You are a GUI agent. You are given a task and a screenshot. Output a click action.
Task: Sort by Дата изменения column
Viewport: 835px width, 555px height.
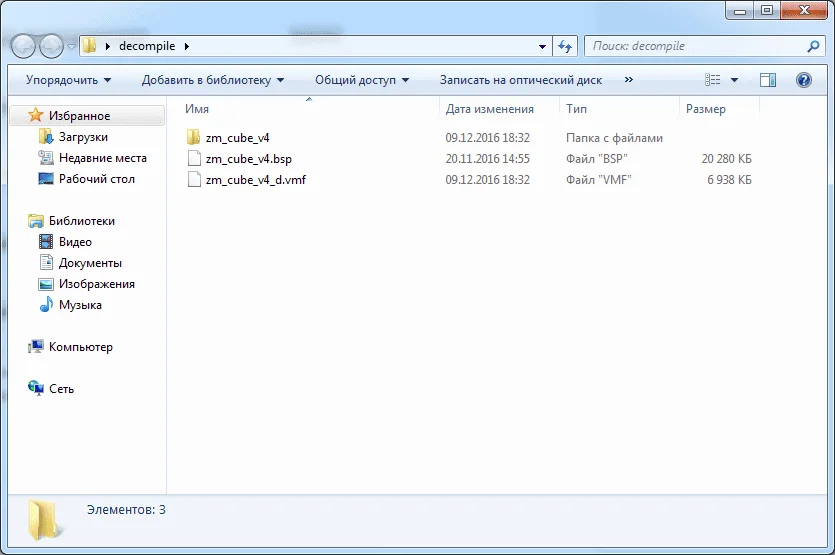tap(490, 109)
